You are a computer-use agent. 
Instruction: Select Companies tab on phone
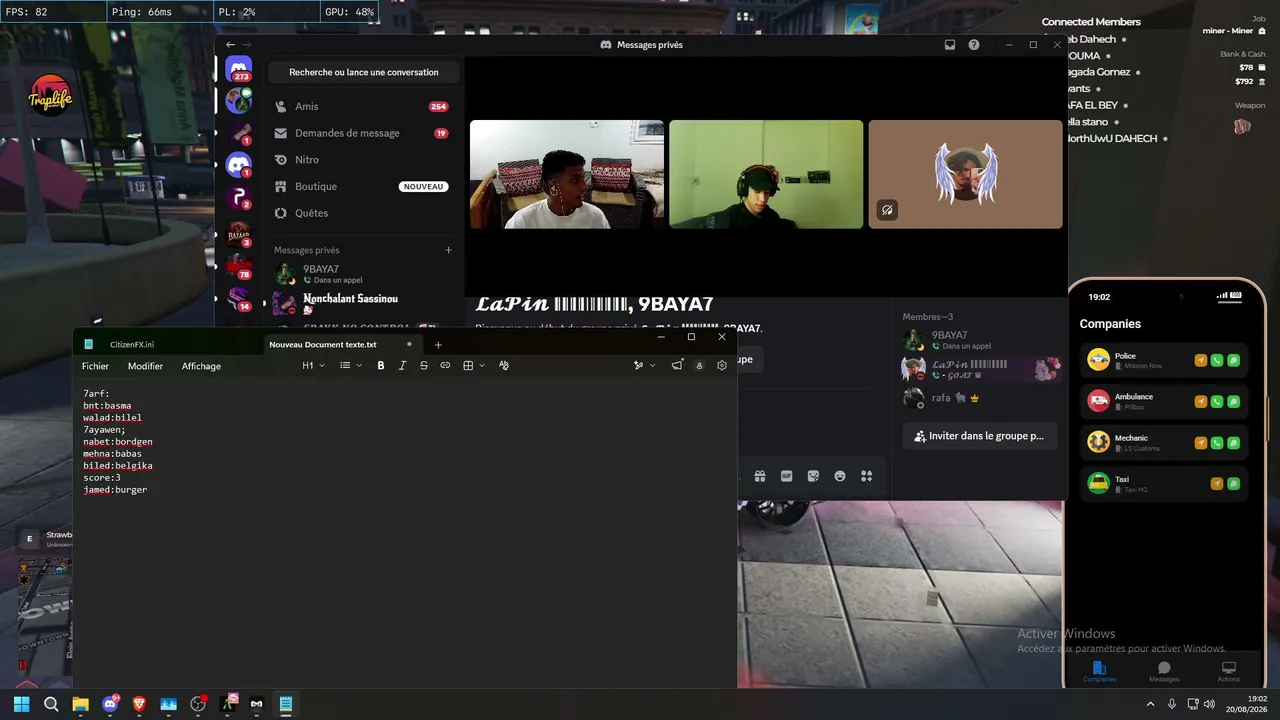(1099, 672)
